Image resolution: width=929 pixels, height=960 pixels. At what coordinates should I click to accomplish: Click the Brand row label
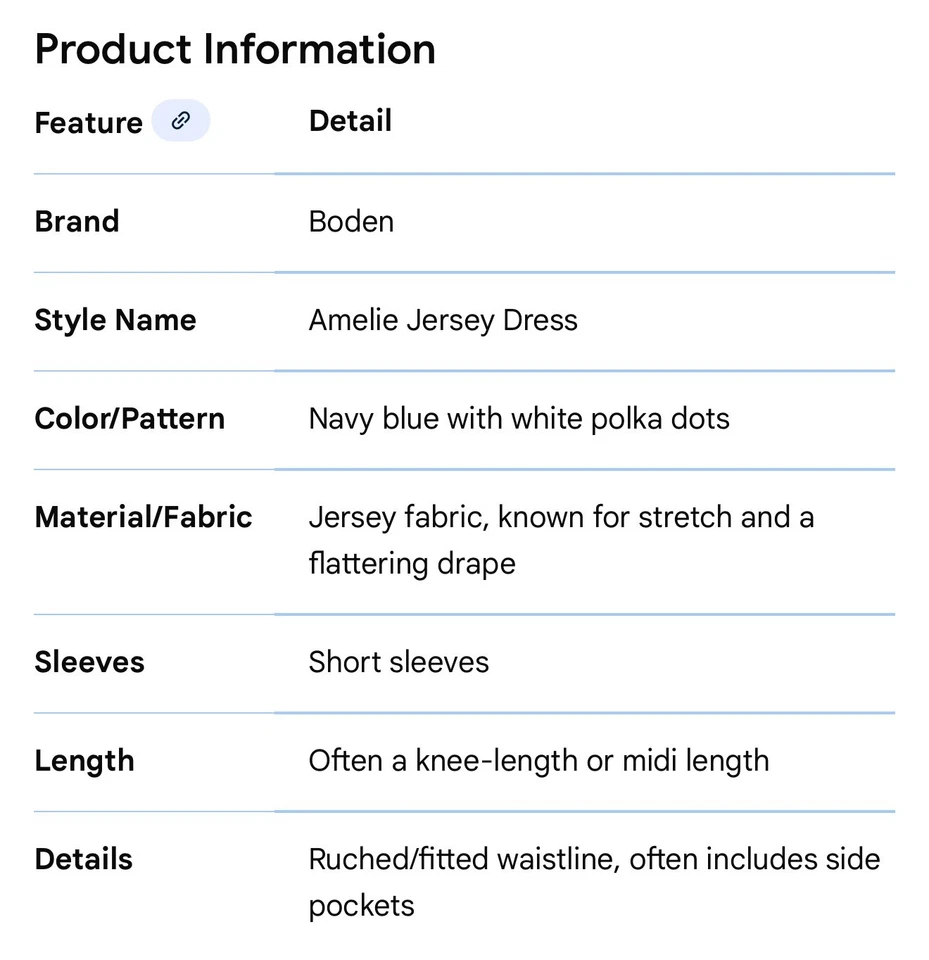(77, 221)
